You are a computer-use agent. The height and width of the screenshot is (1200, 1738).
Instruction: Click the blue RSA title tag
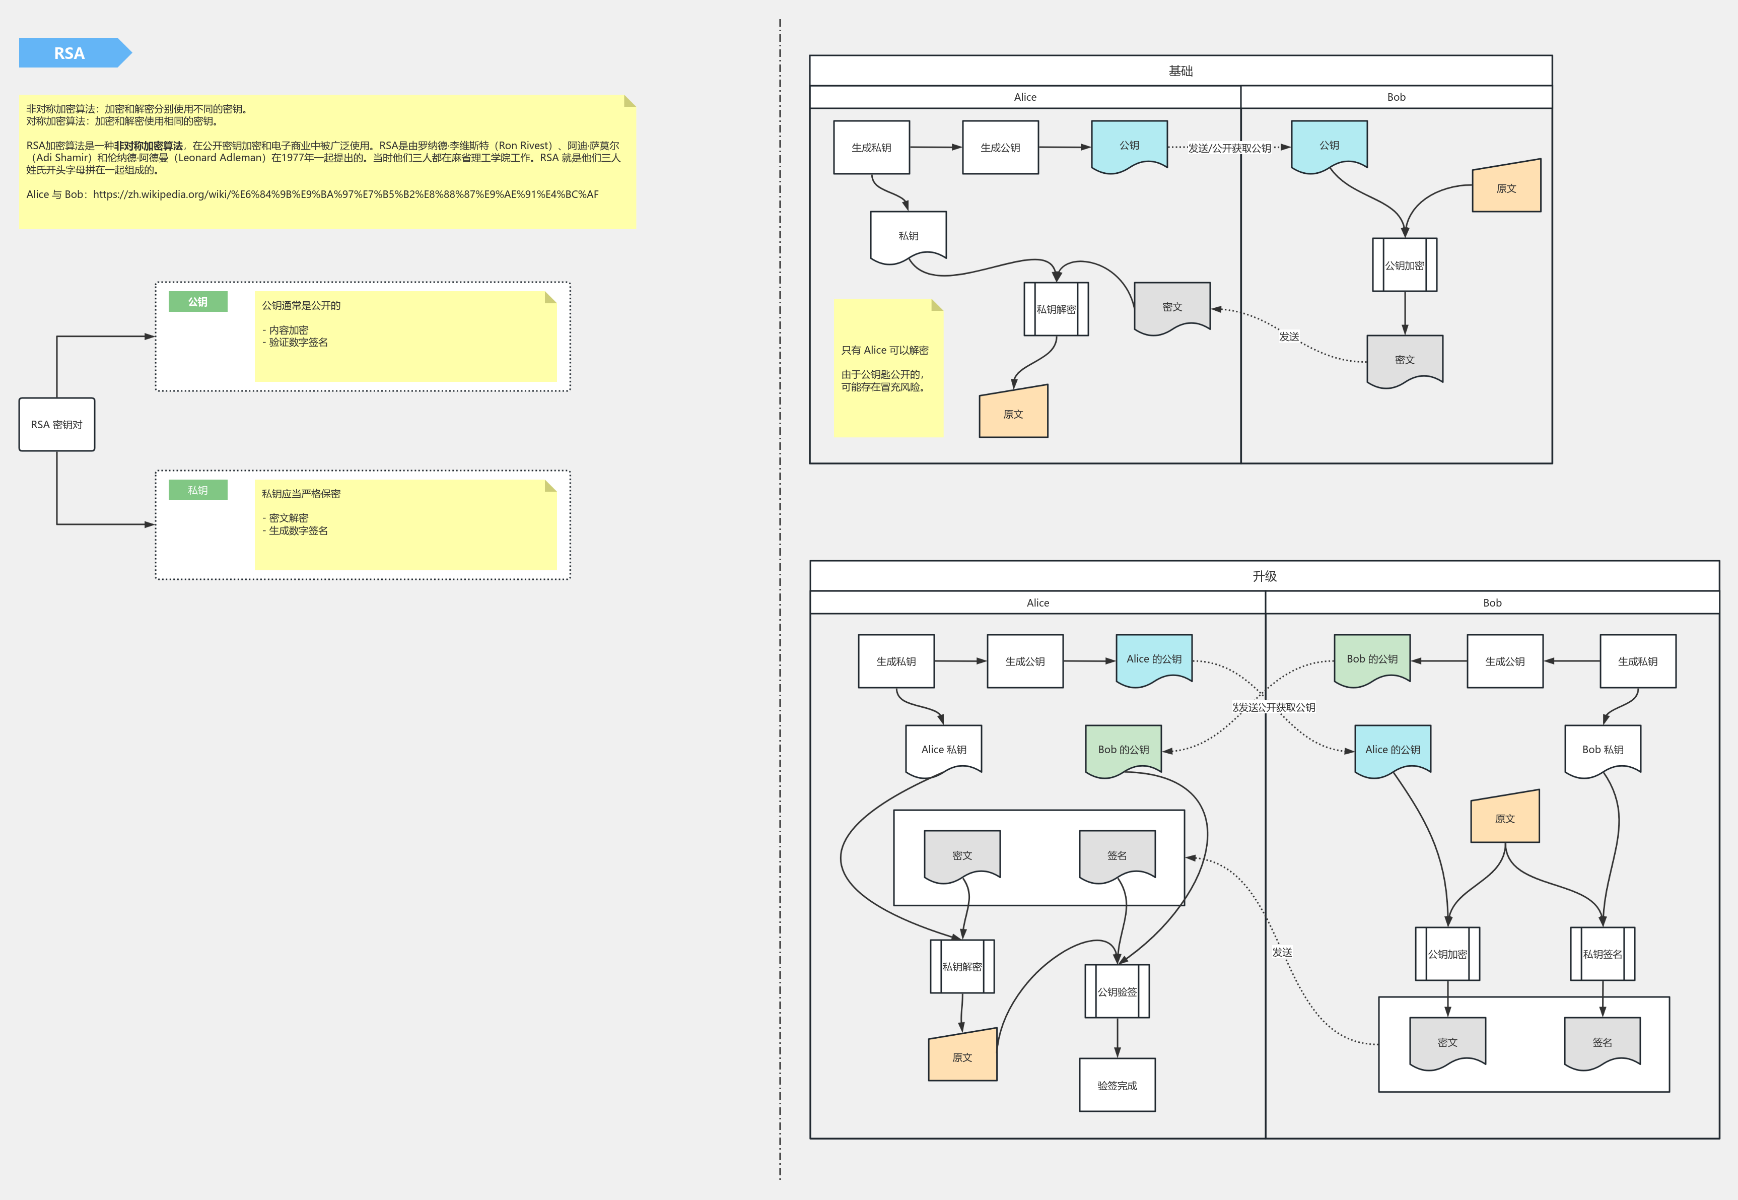70,53
